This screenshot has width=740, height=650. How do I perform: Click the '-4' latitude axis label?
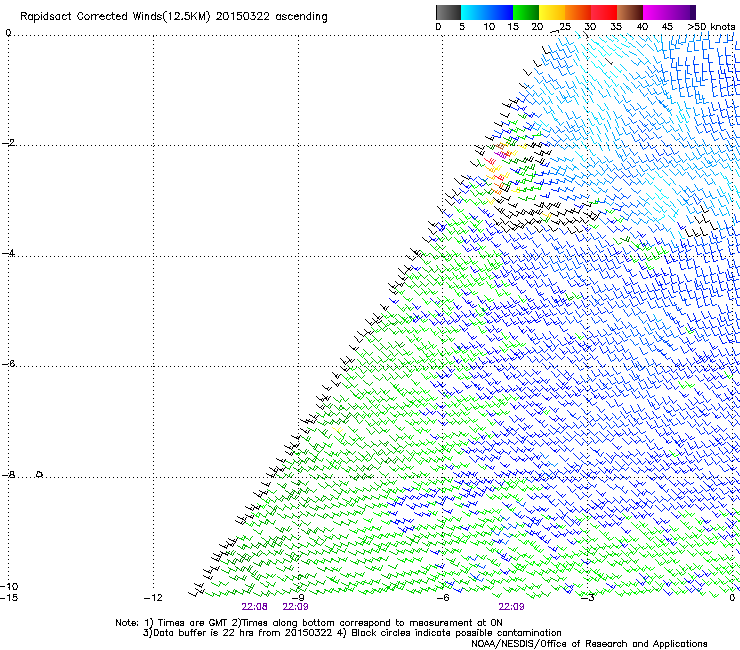tap(8, 253)
